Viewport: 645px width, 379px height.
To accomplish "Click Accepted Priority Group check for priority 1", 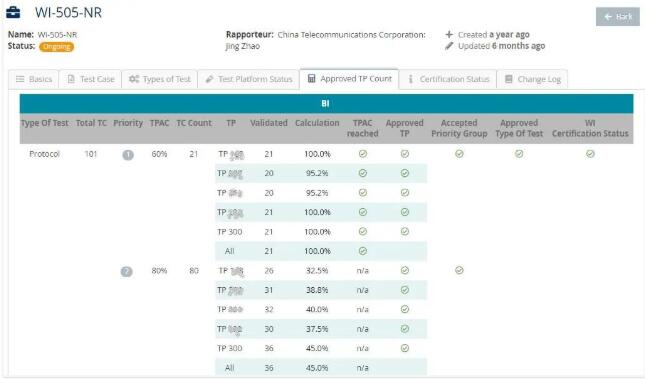I will 459,154.
